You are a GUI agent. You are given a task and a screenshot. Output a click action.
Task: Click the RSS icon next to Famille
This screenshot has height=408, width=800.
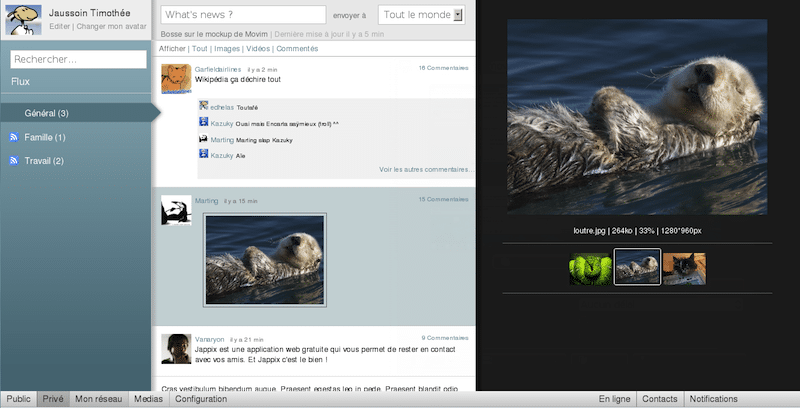coord(14,137)
